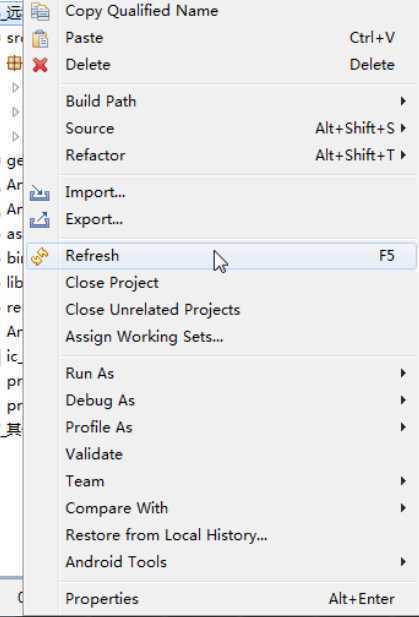Click the Import icon

point(40,193)
